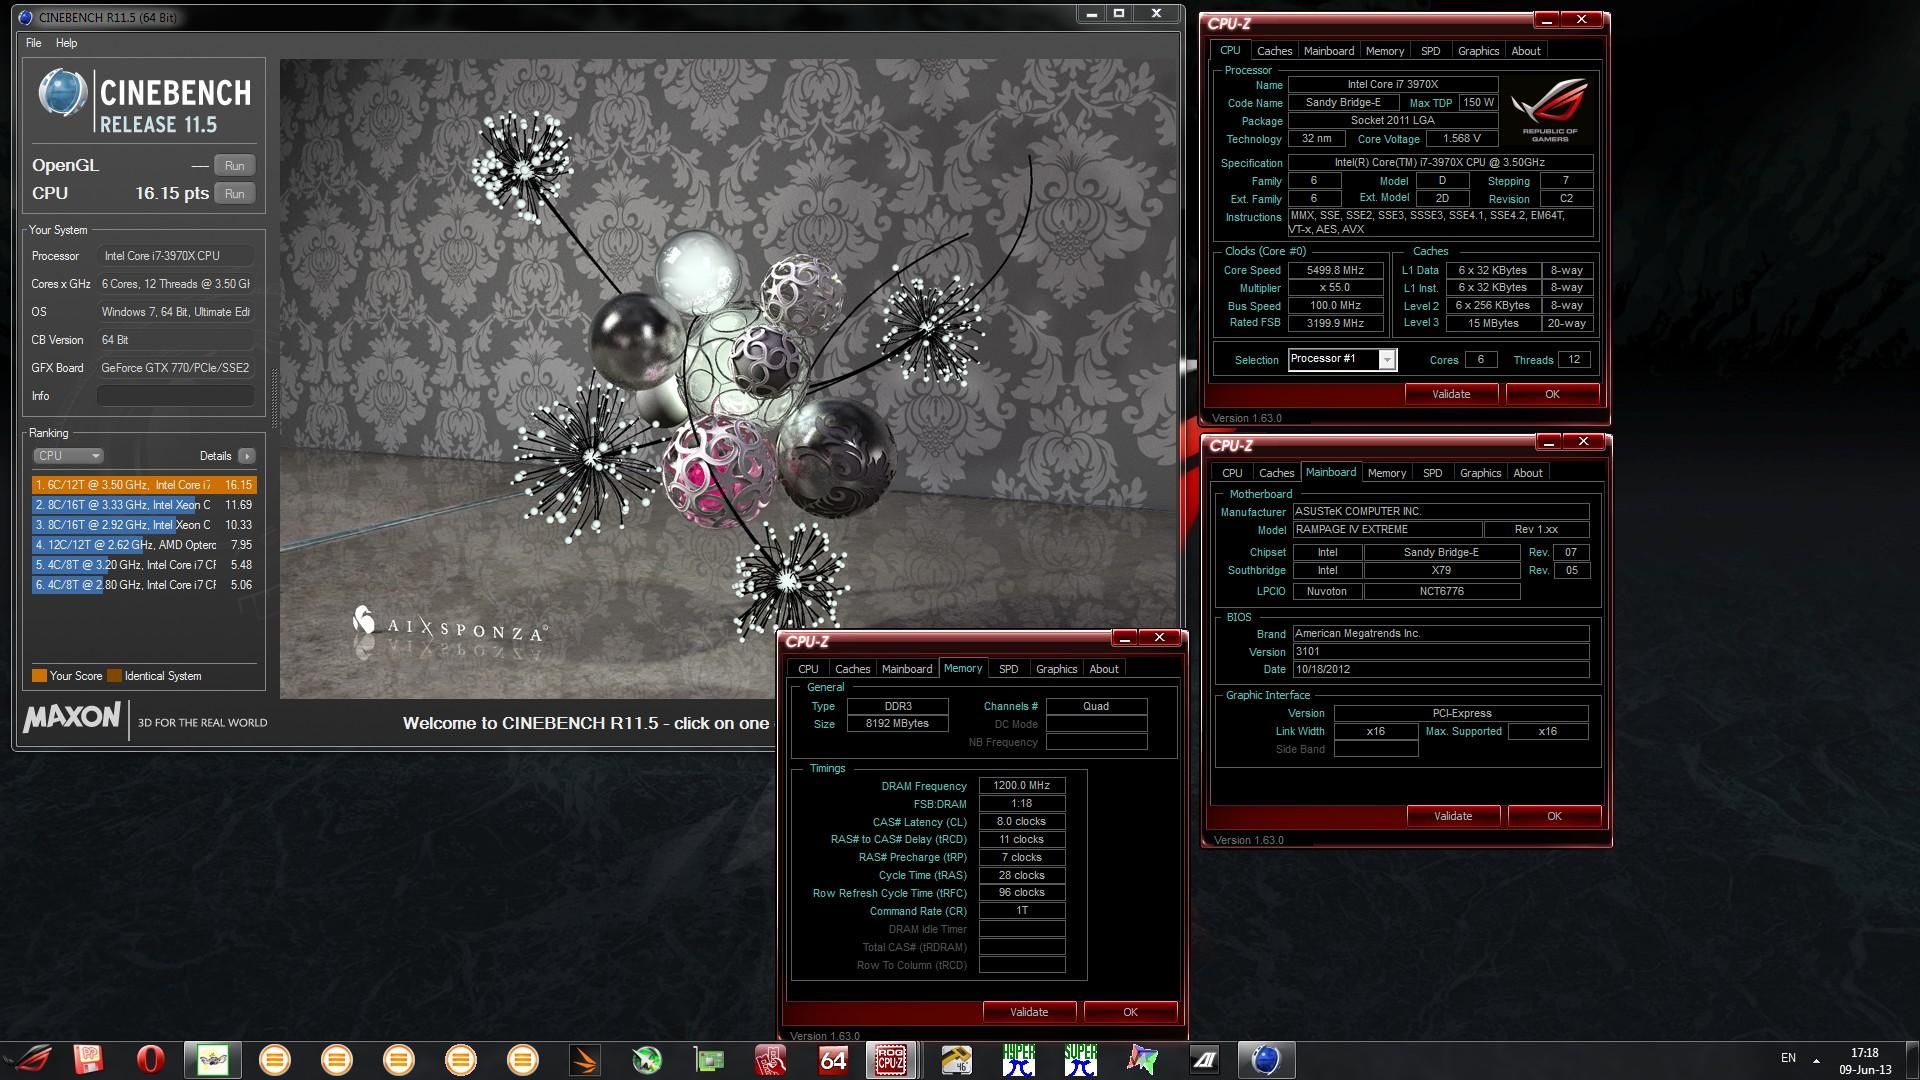Click OK in Memory CPU-Z window
This screenshot has width=1920, height=1080.
click(x=1130, y=1012)
